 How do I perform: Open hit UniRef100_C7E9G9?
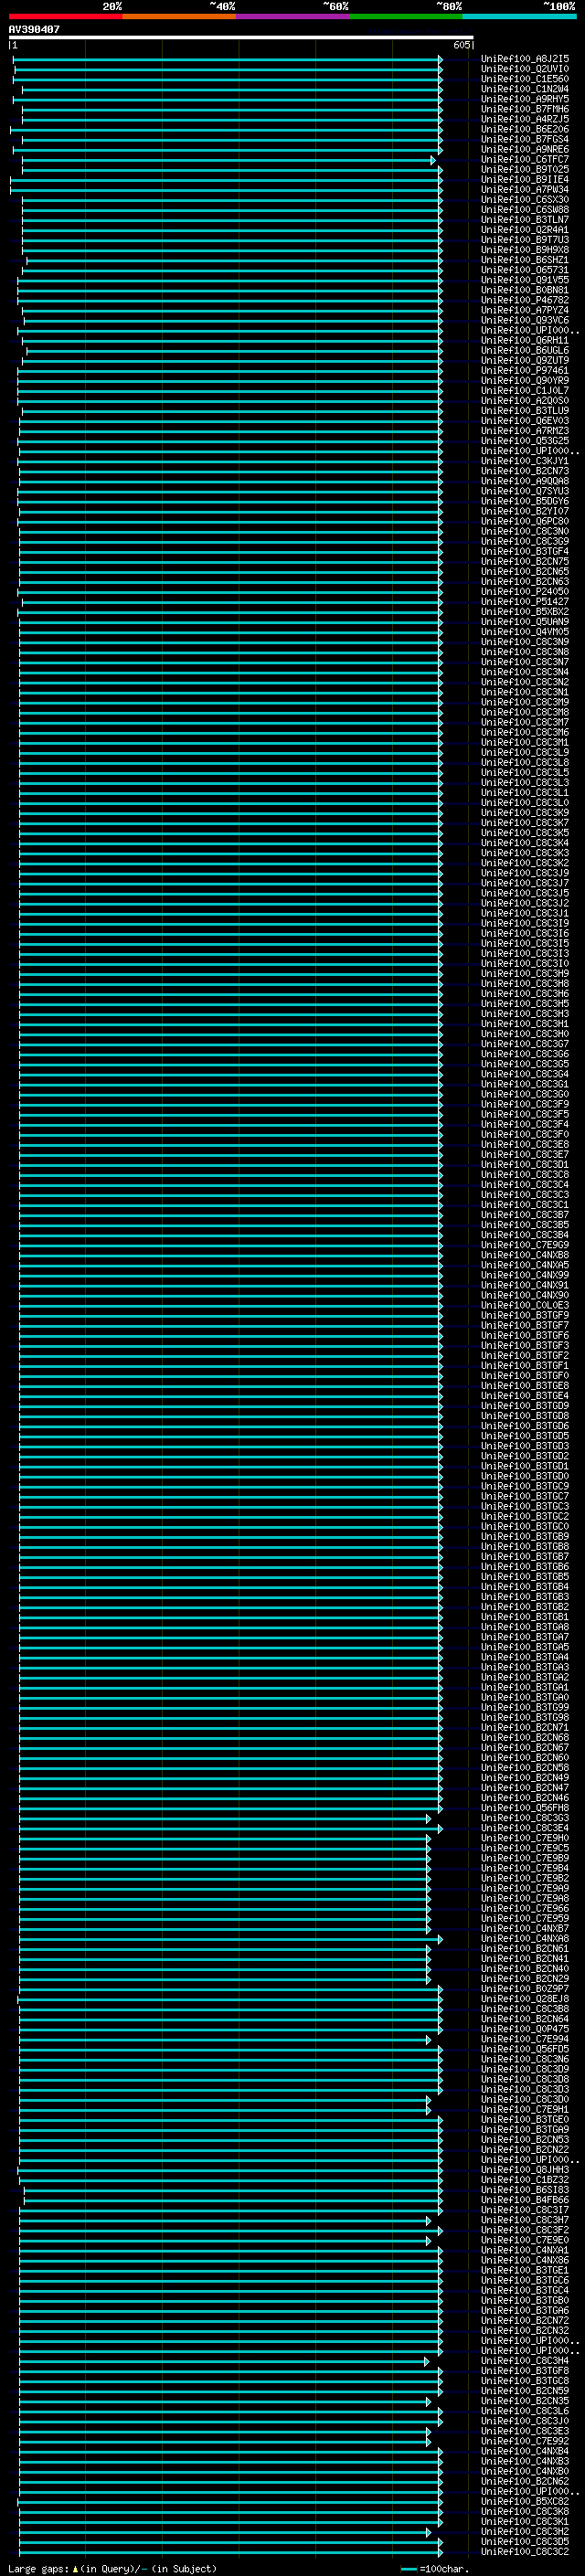[524, 1245]
